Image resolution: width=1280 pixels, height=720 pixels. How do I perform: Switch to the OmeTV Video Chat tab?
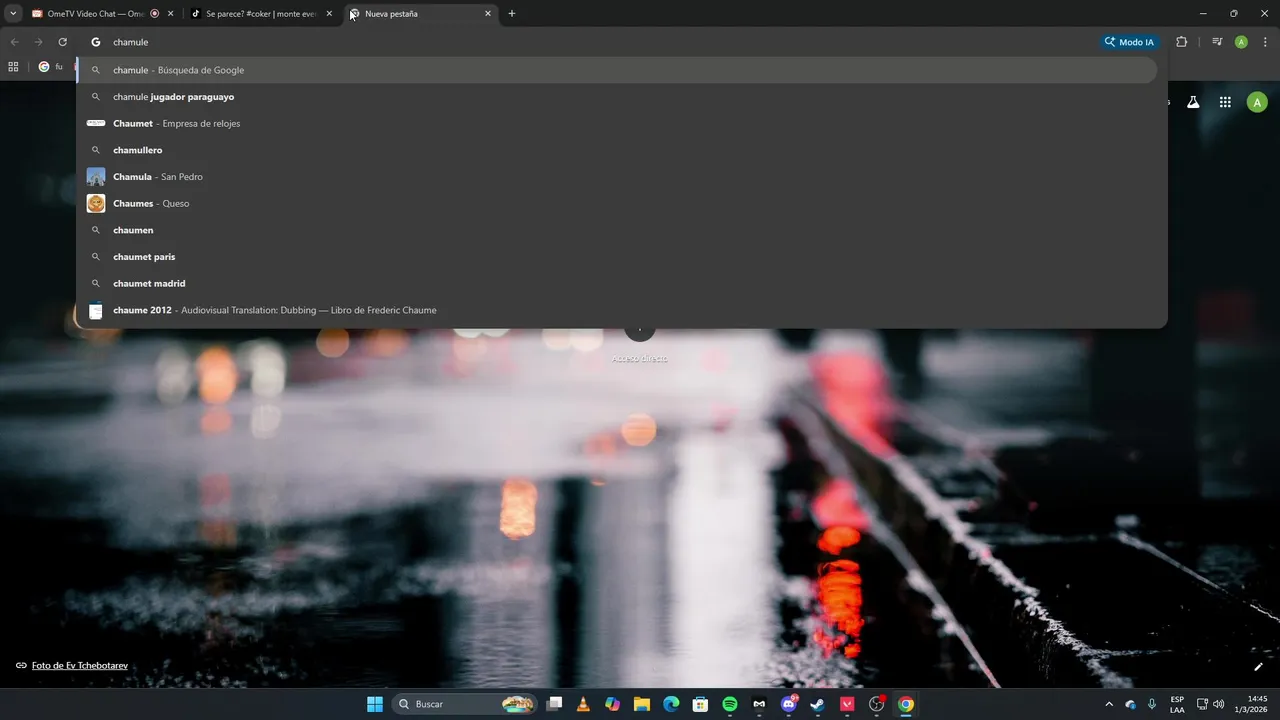coord(95,14)
